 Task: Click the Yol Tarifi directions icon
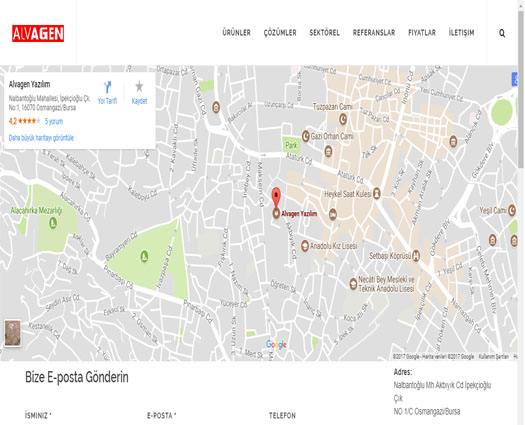click(107, 87)
